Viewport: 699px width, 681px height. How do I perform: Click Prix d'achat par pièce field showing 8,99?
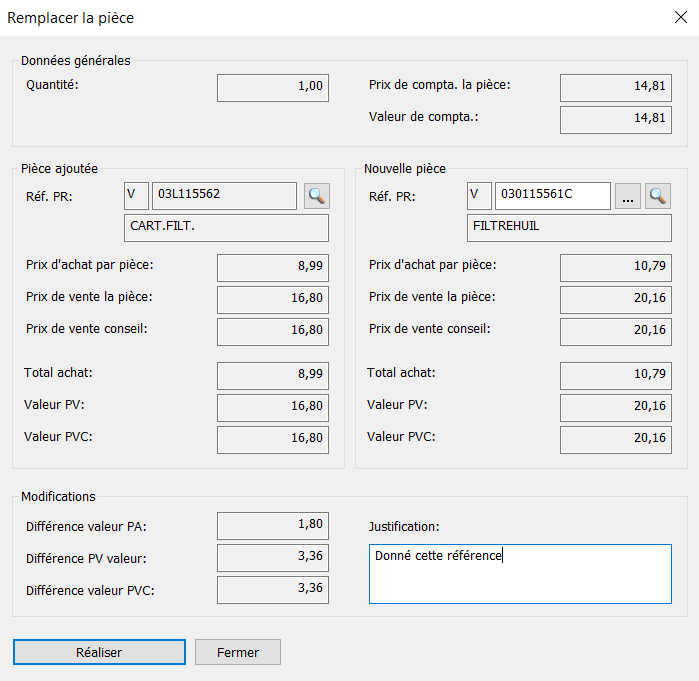point(273,267)
